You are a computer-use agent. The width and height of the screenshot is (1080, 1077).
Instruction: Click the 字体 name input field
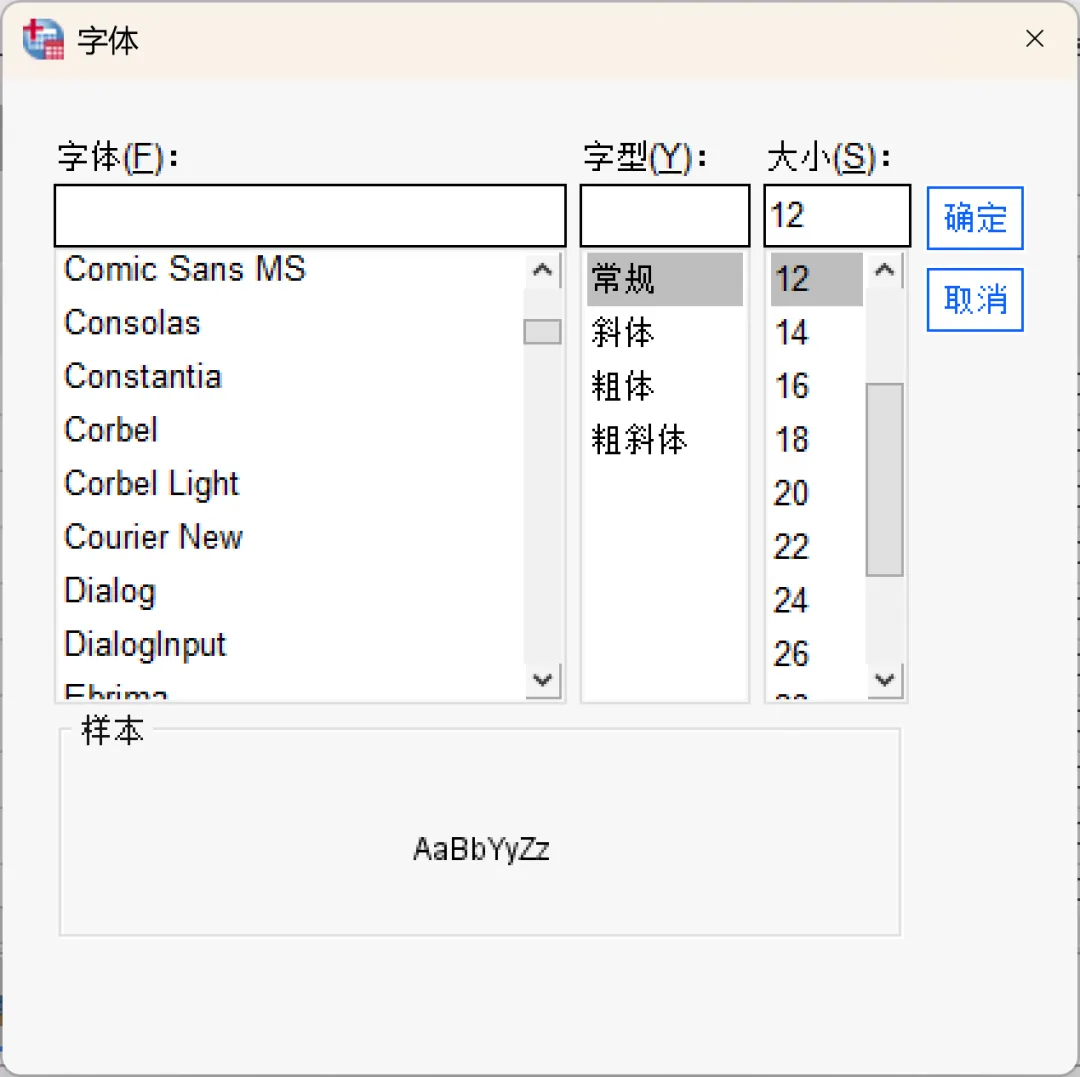(x=309, y=215)
